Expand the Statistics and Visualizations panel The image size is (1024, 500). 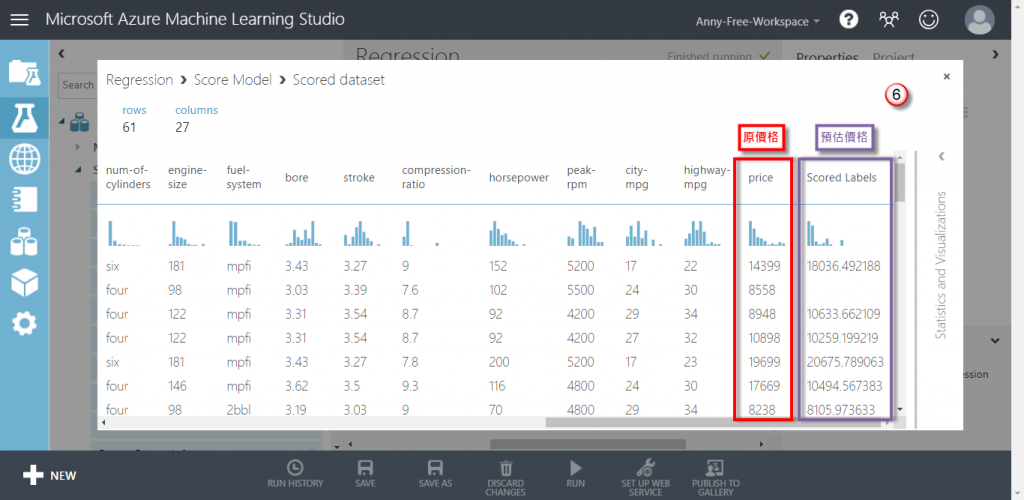(x=941, y=156)
